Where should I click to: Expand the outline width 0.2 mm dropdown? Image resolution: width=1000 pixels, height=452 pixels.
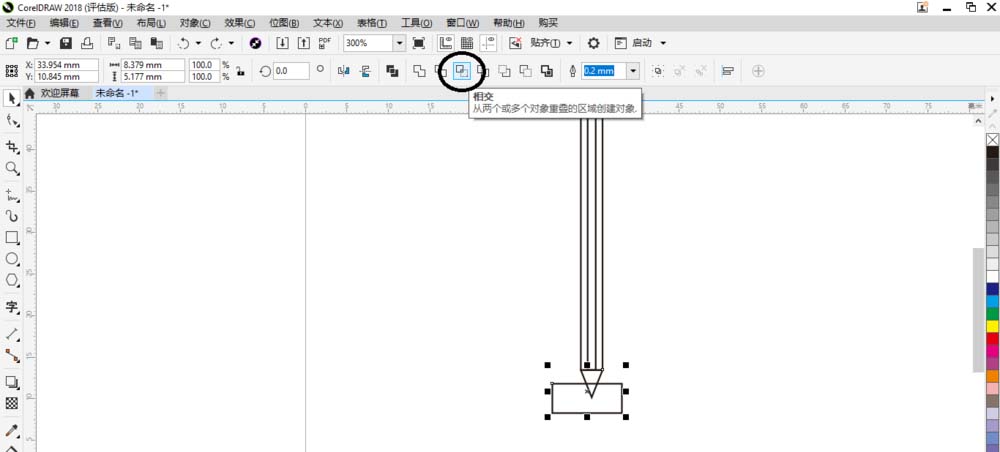click(633, 71)
